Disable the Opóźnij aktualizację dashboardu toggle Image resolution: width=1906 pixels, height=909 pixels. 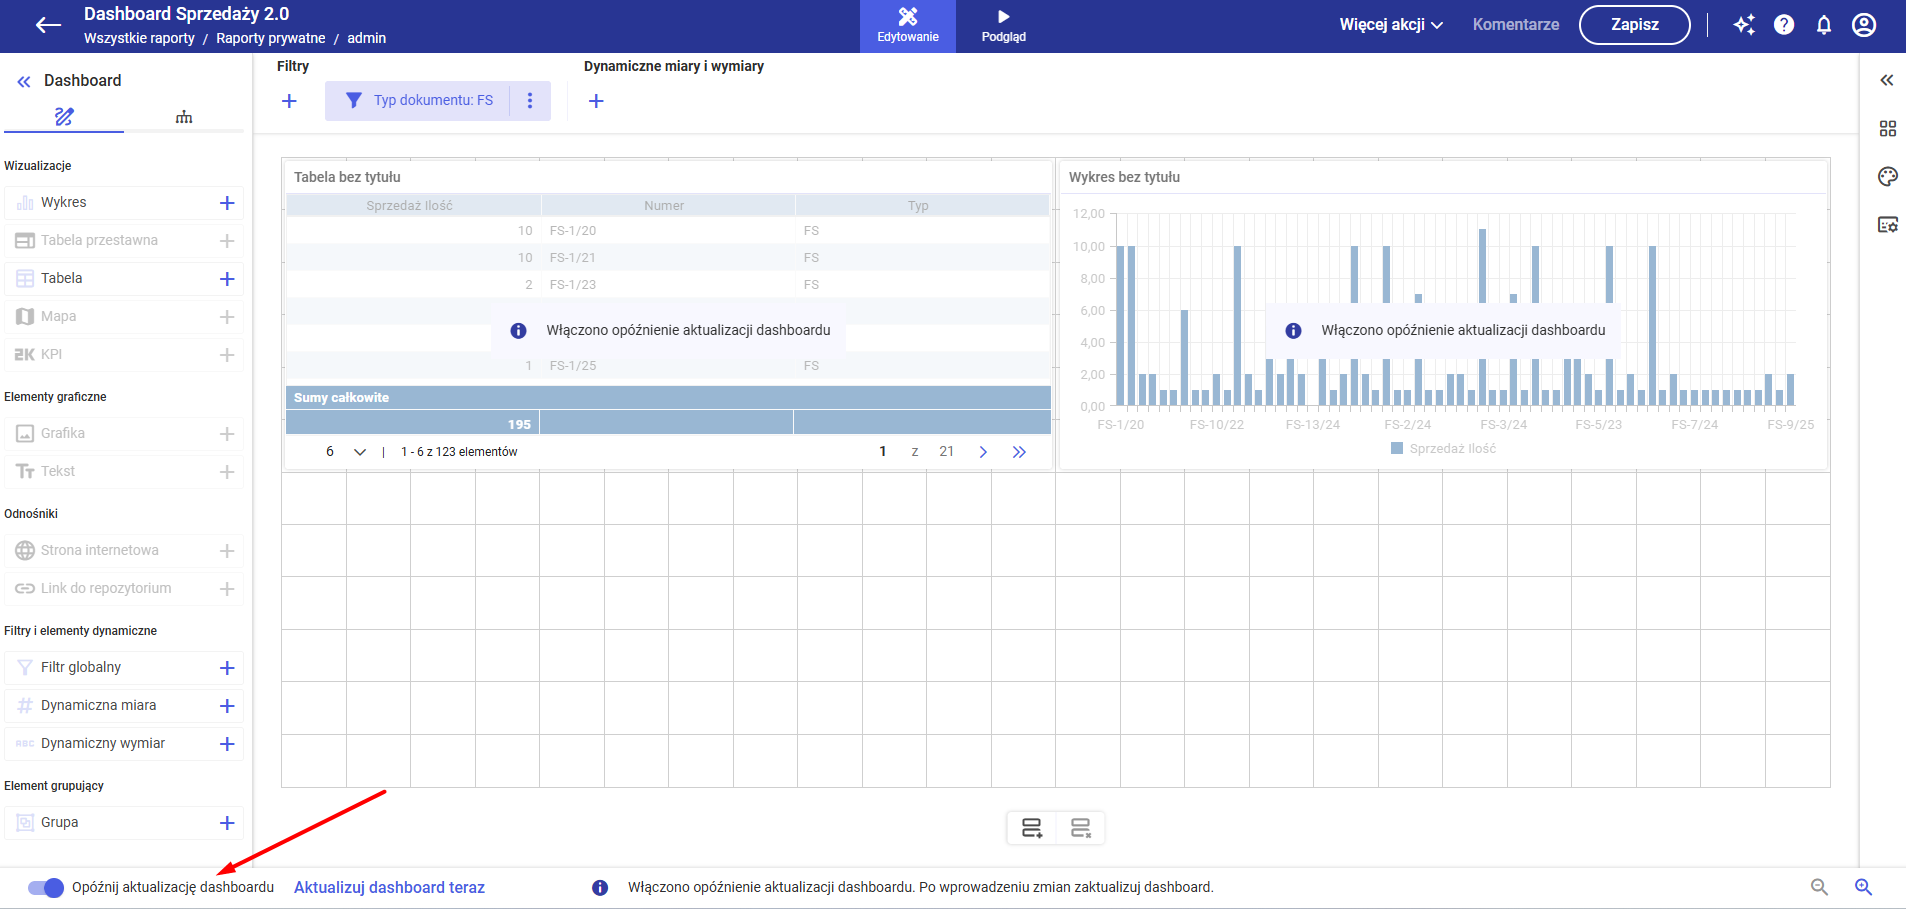(x=46, y=887)
